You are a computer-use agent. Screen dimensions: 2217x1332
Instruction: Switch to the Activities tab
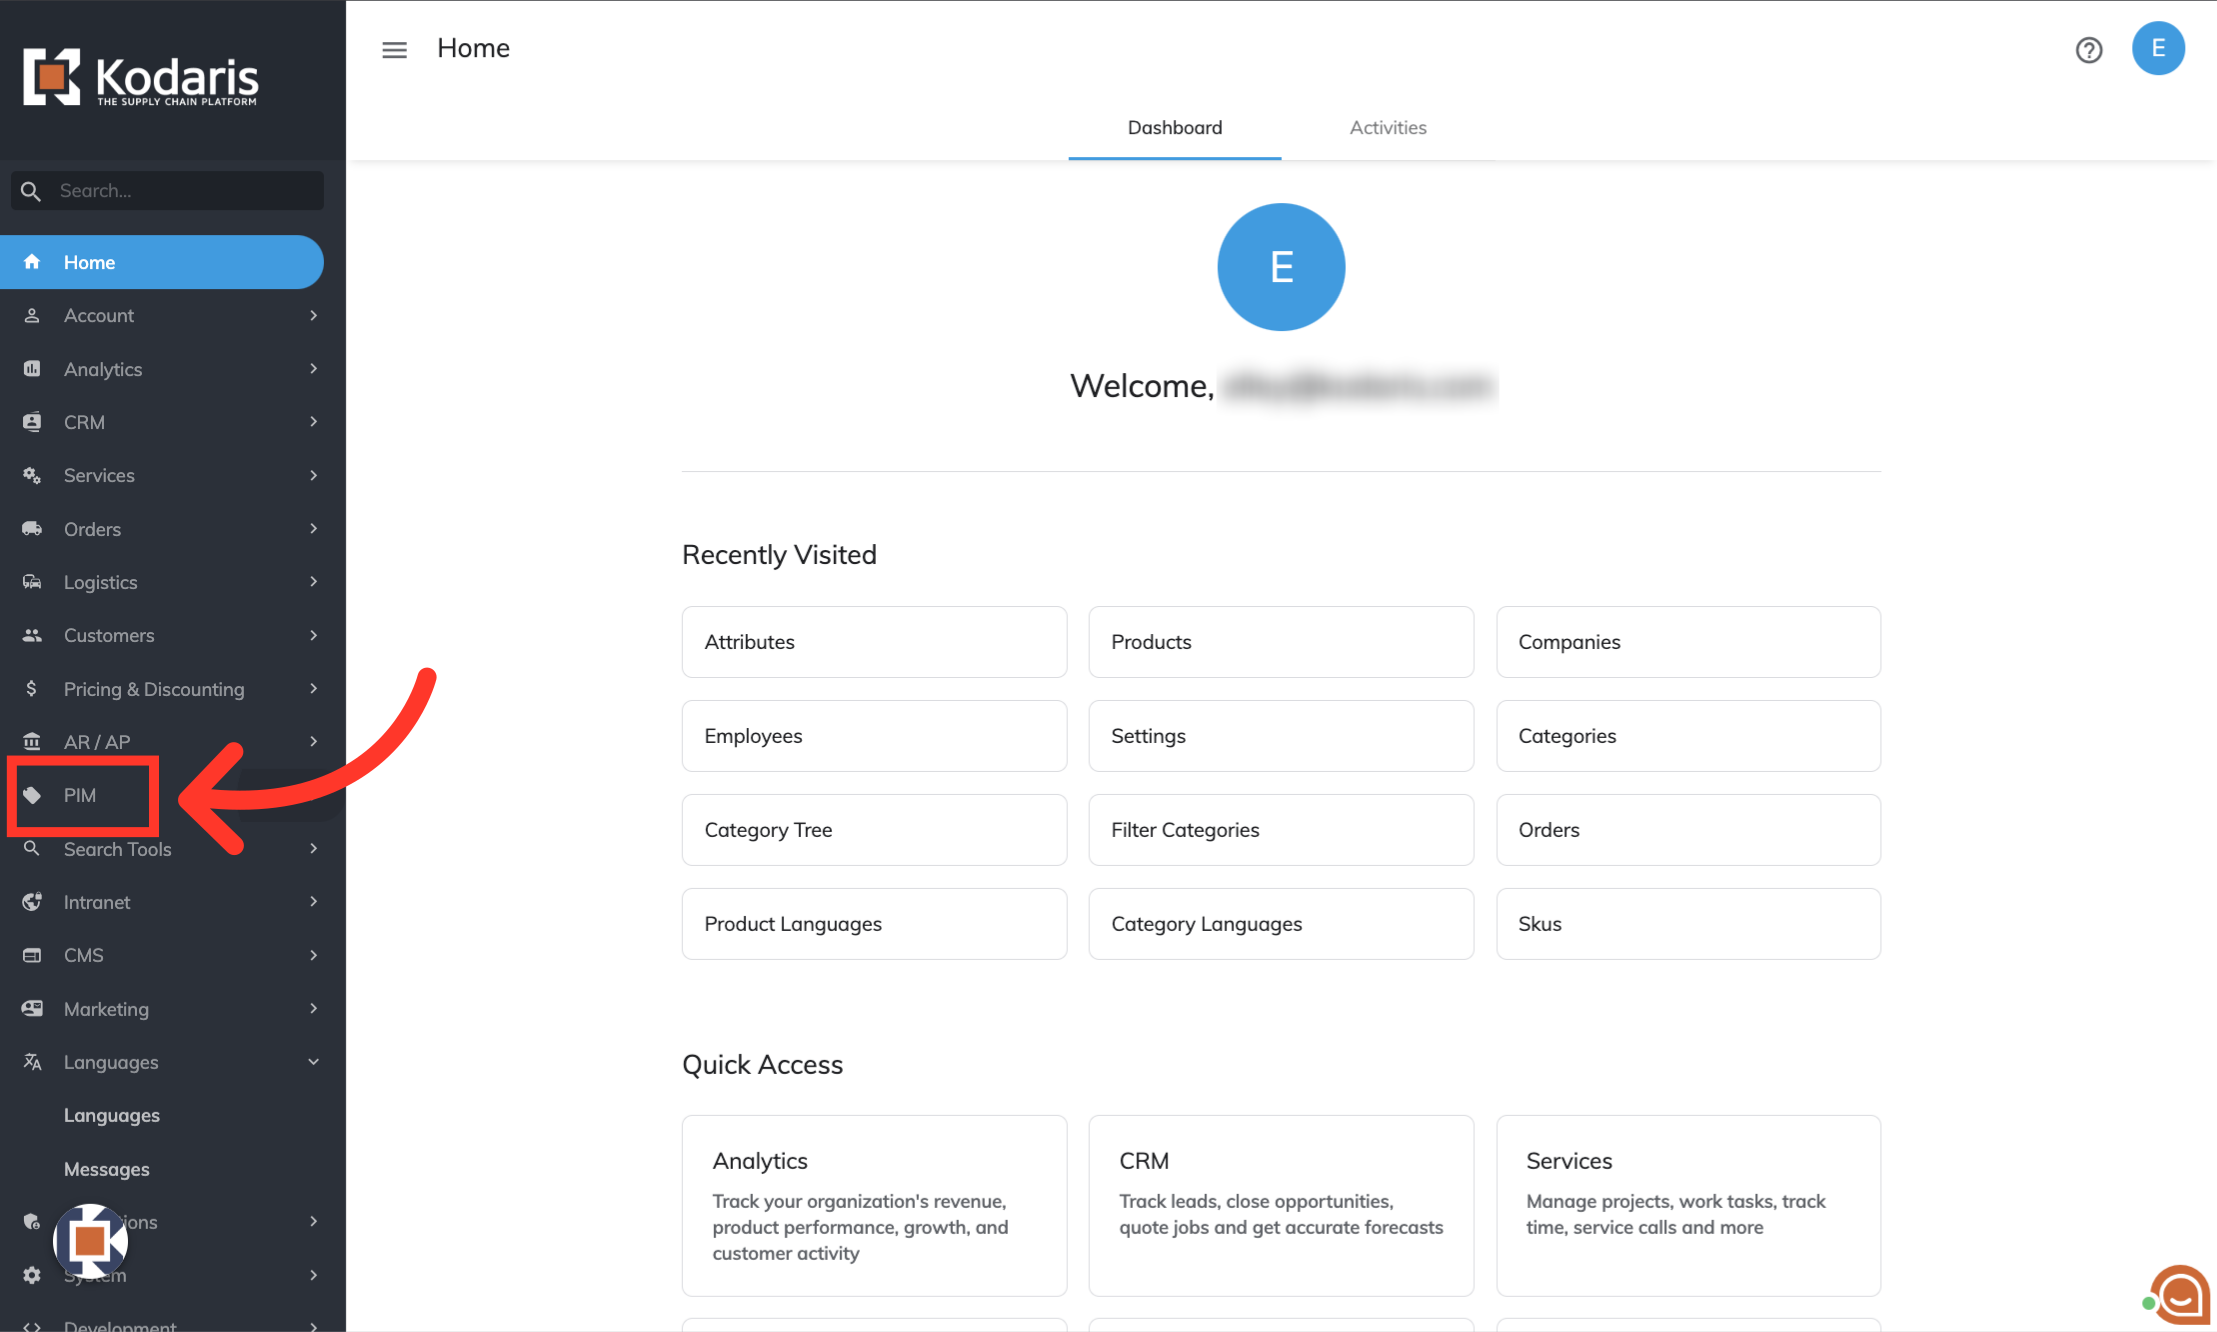point(1387,128)
